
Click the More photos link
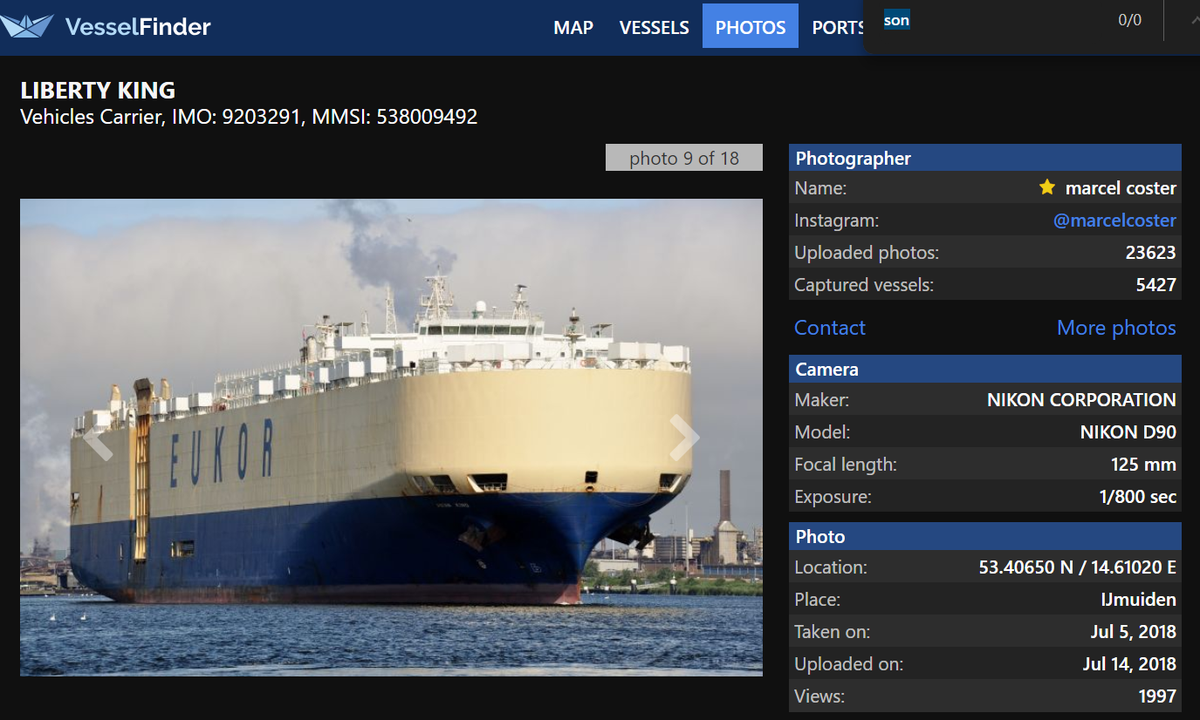(x=1116, y=328)
